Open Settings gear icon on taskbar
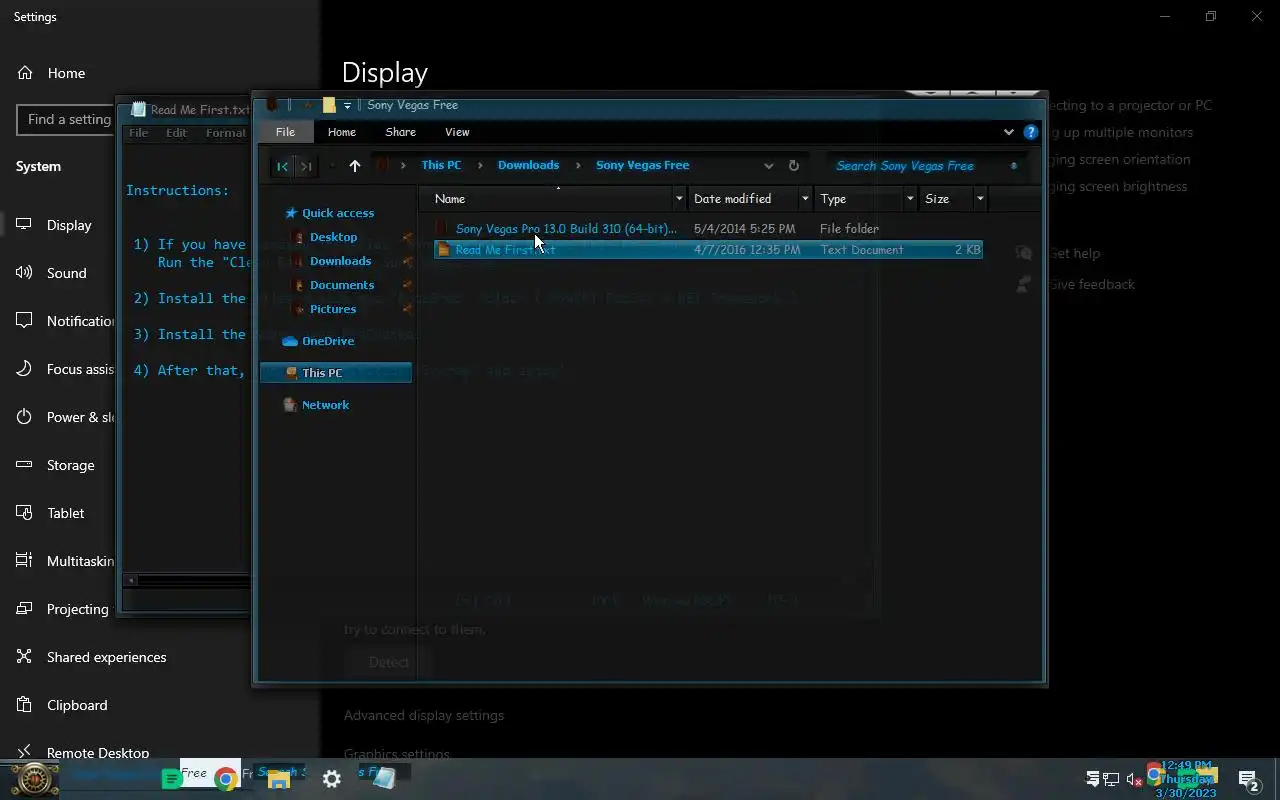 coord(332,779)
